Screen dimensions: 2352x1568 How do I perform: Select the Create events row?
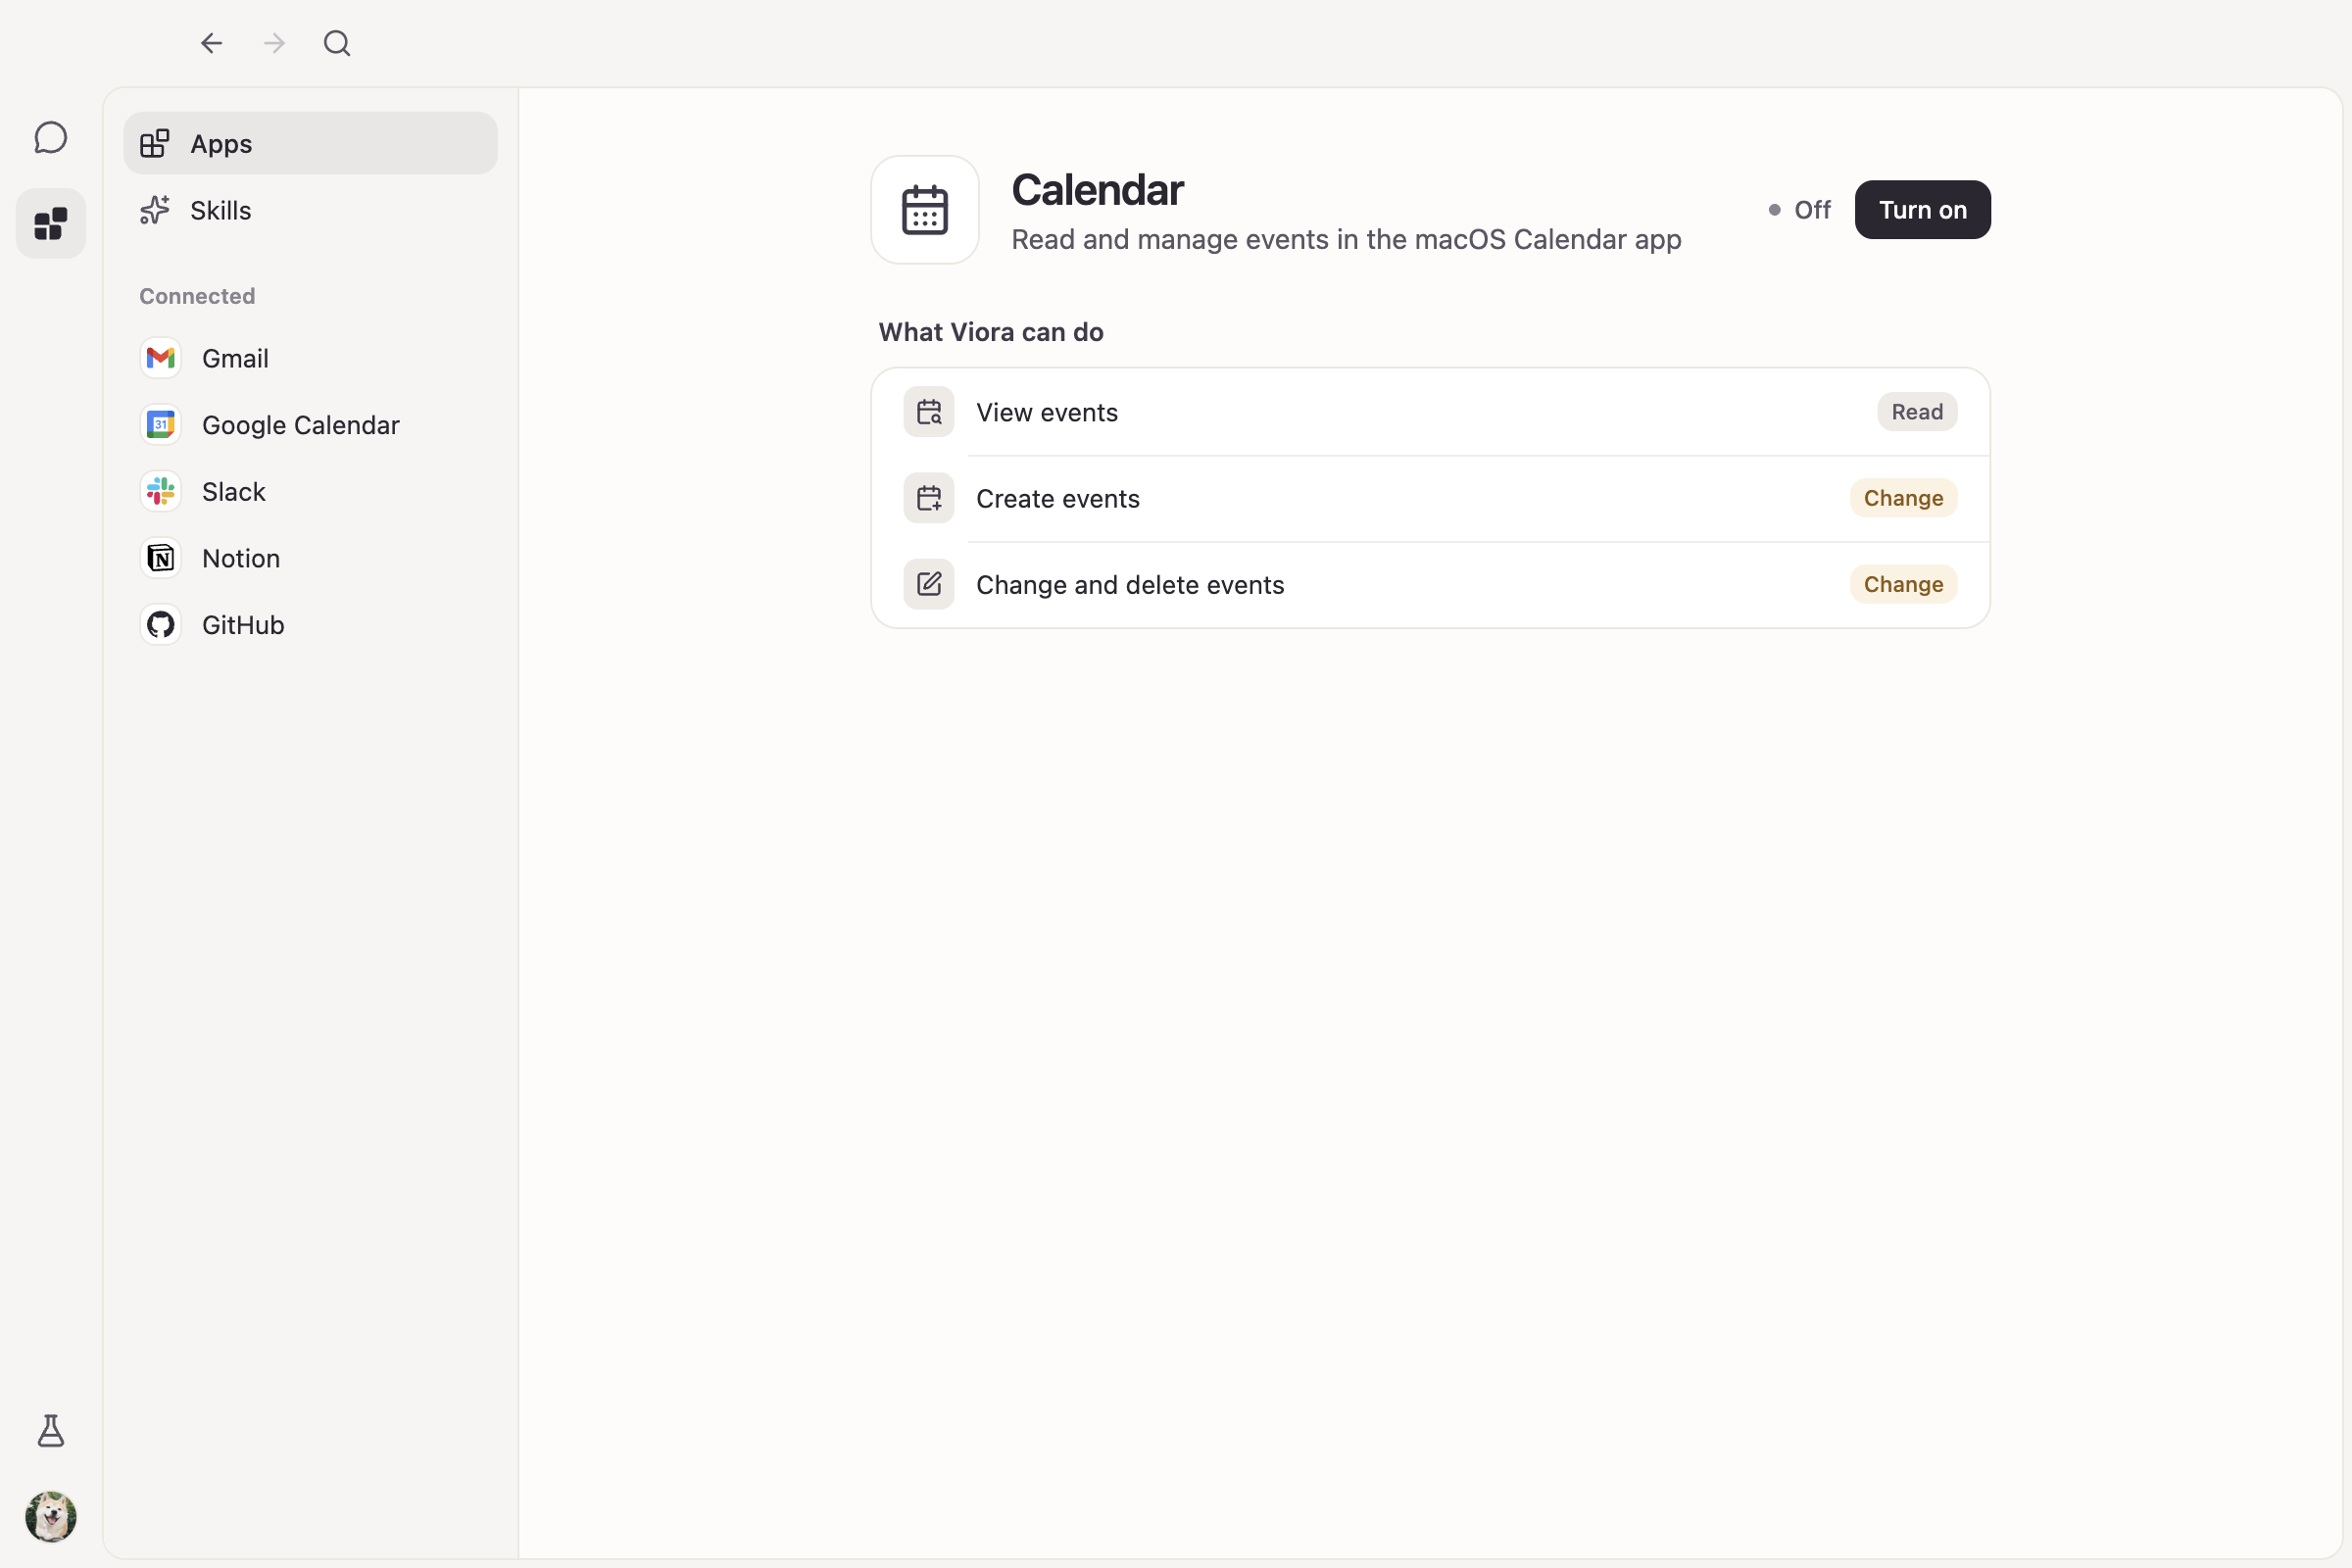coord(1430,498)
